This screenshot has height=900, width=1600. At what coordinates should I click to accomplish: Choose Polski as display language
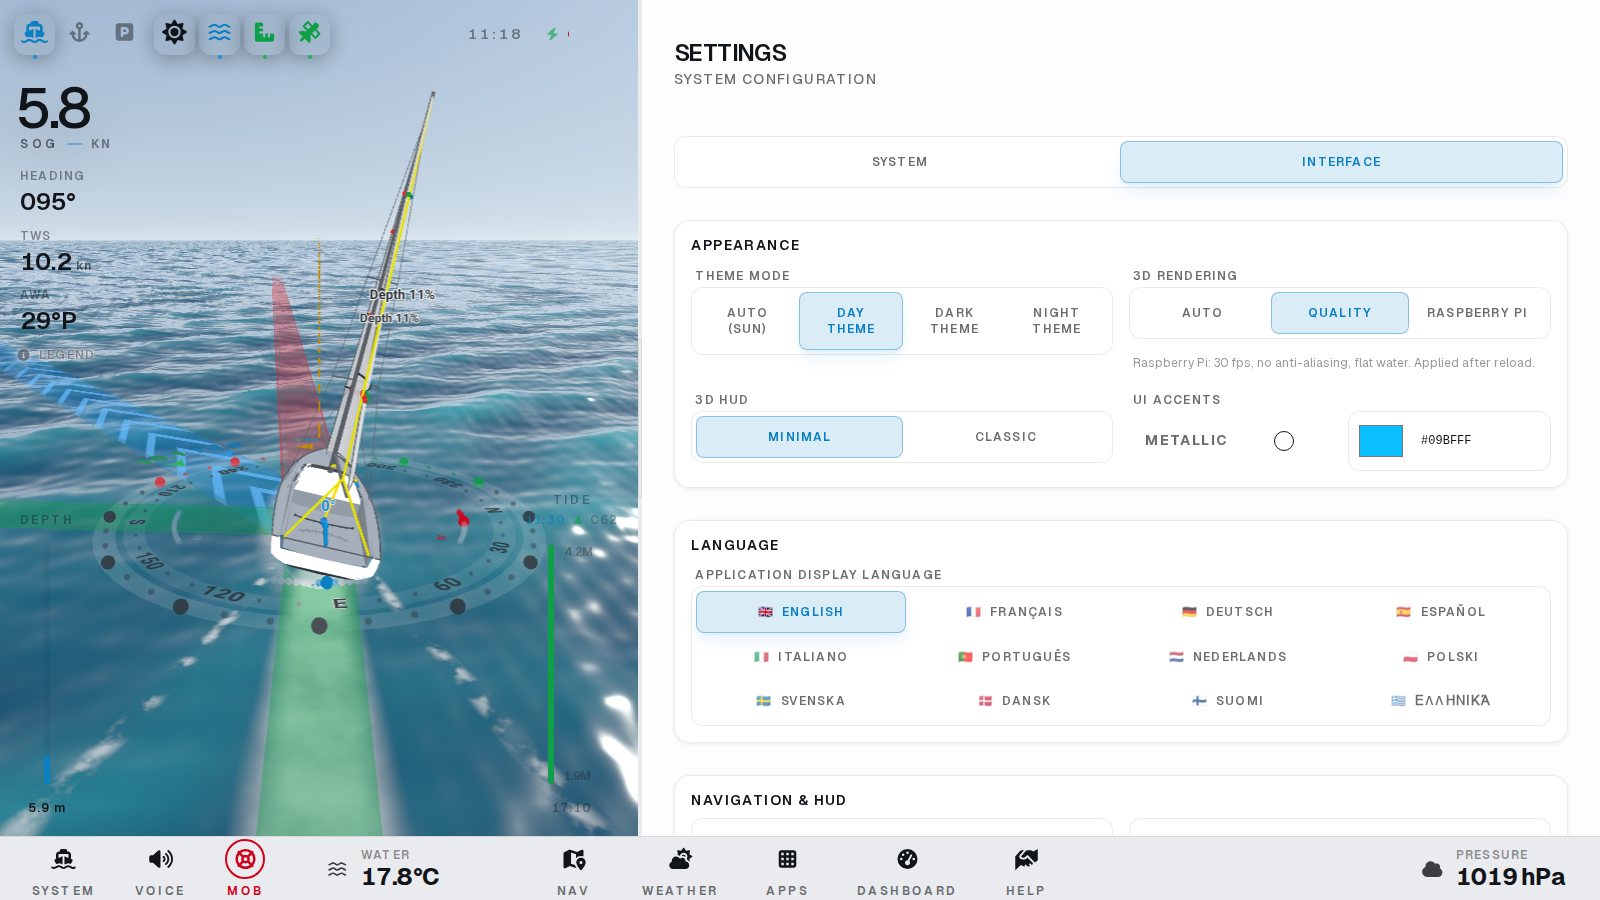pyautogui.click(x=1441, y=657)
